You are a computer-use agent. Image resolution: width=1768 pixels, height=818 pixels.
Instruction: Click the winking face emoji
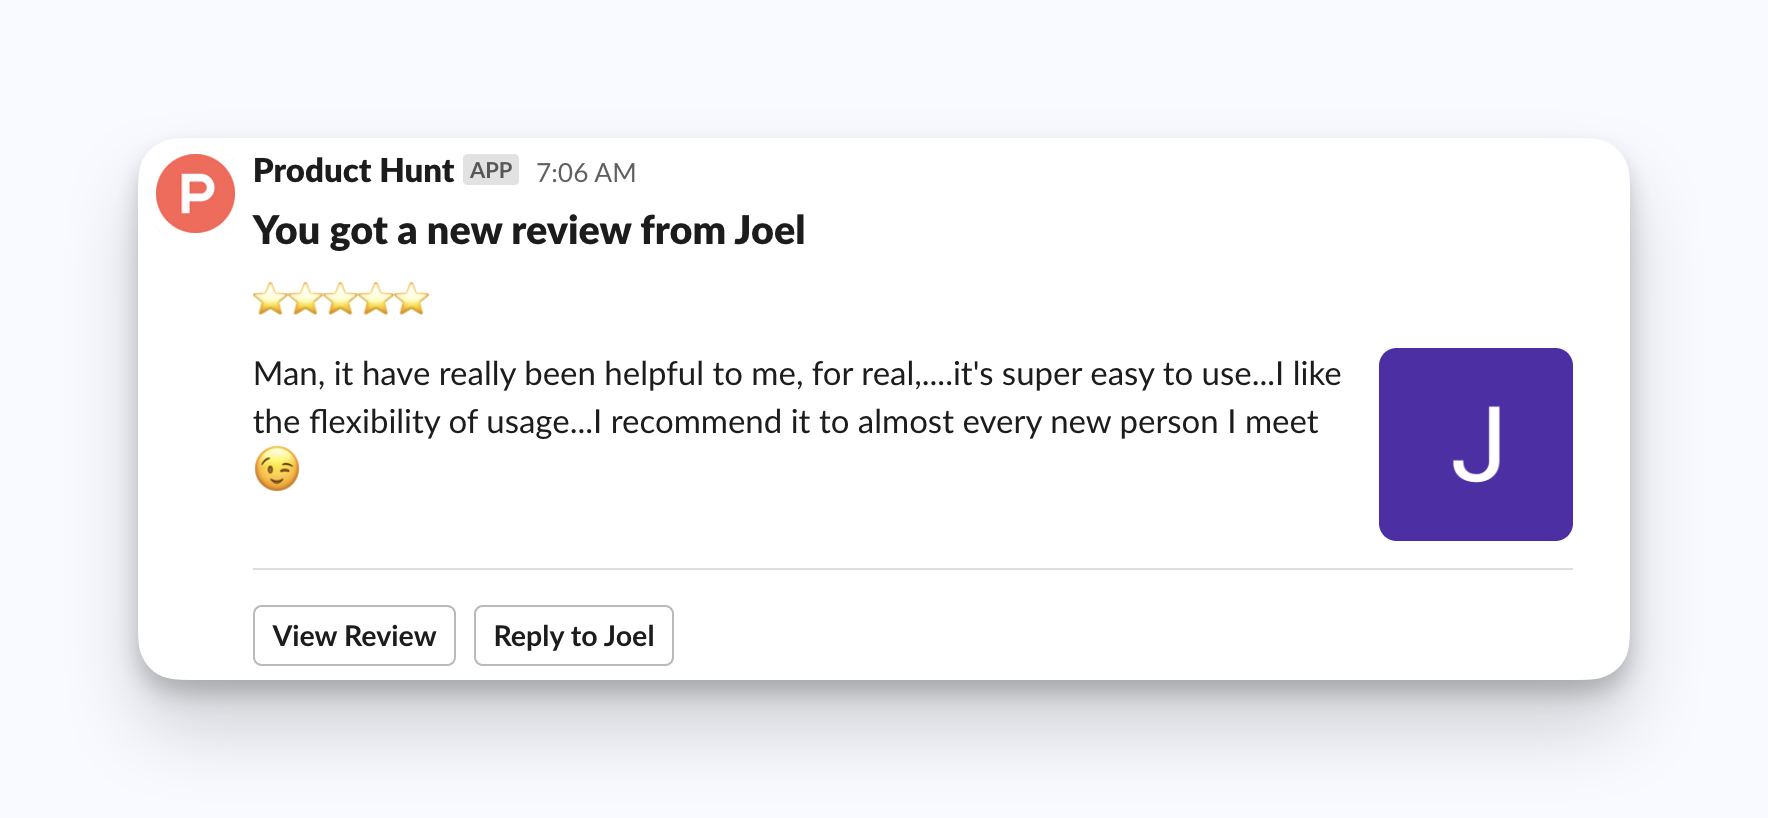tap(276, 466)
